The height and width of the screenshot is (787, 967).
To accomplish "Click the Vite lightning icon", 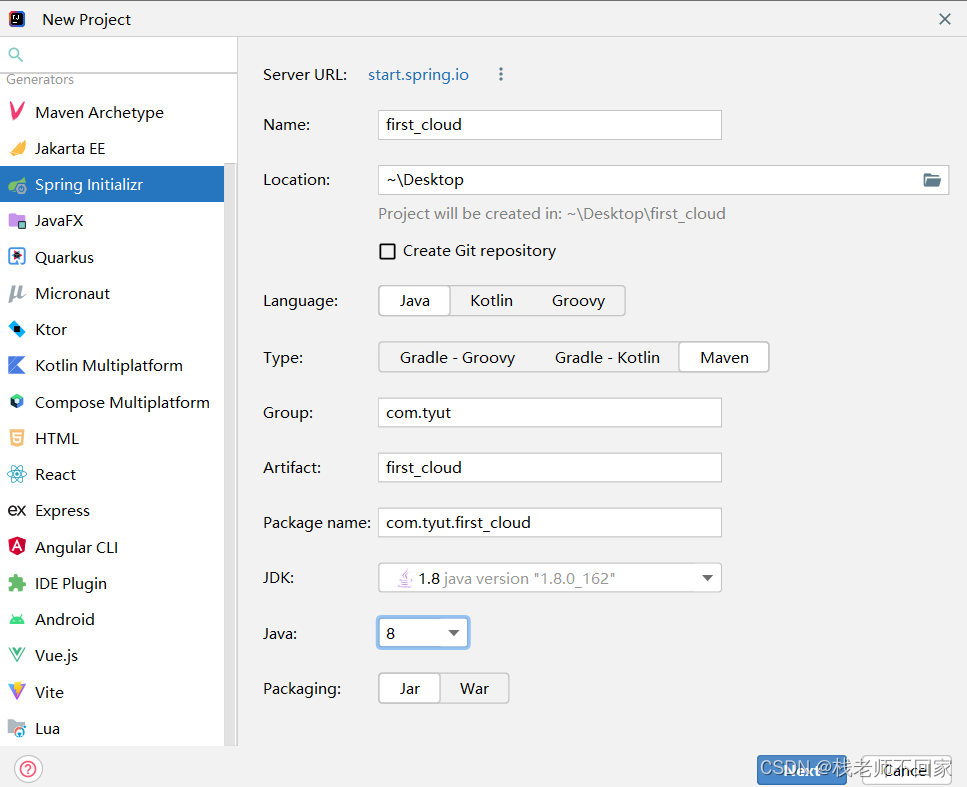I will [x=17, y=691].
